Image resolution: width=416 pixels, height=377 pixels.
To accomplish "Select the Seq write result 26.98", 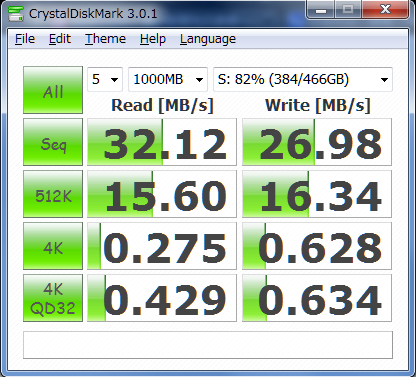I will (x=317, y=142).
